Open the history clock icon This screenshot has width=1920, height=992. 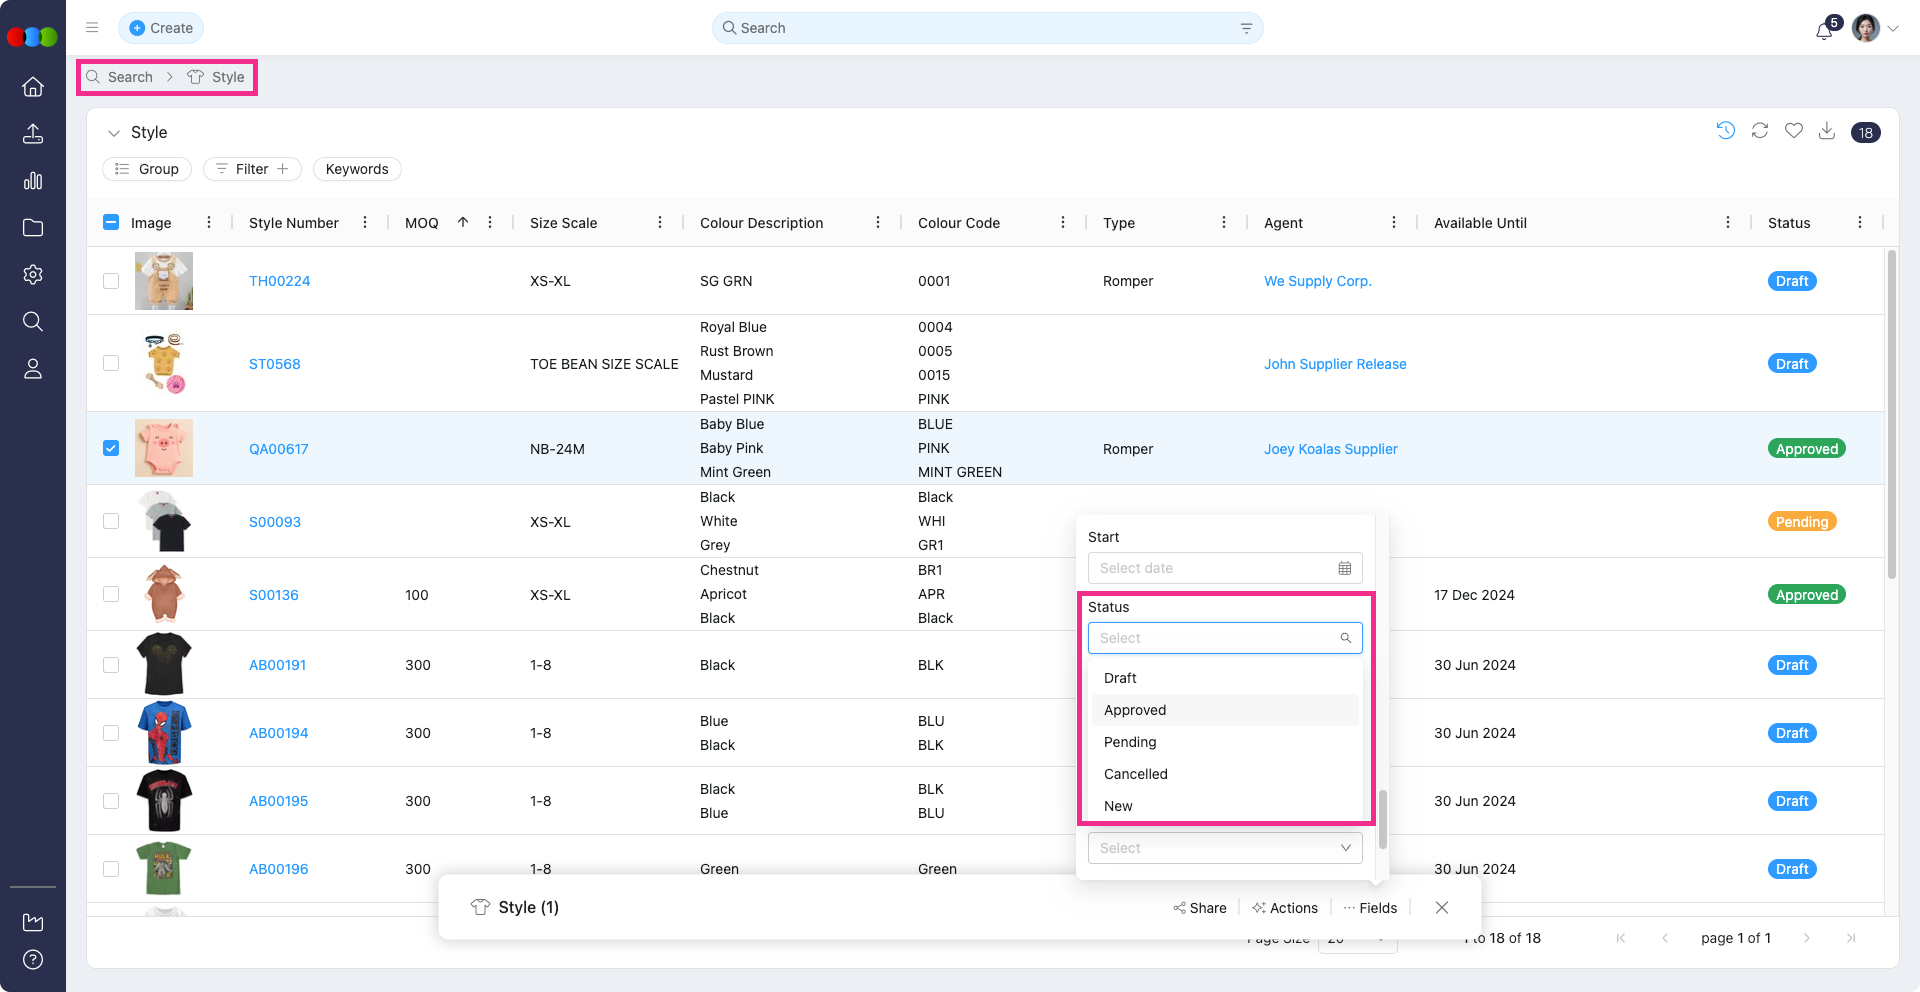[x=1726, y=131]
